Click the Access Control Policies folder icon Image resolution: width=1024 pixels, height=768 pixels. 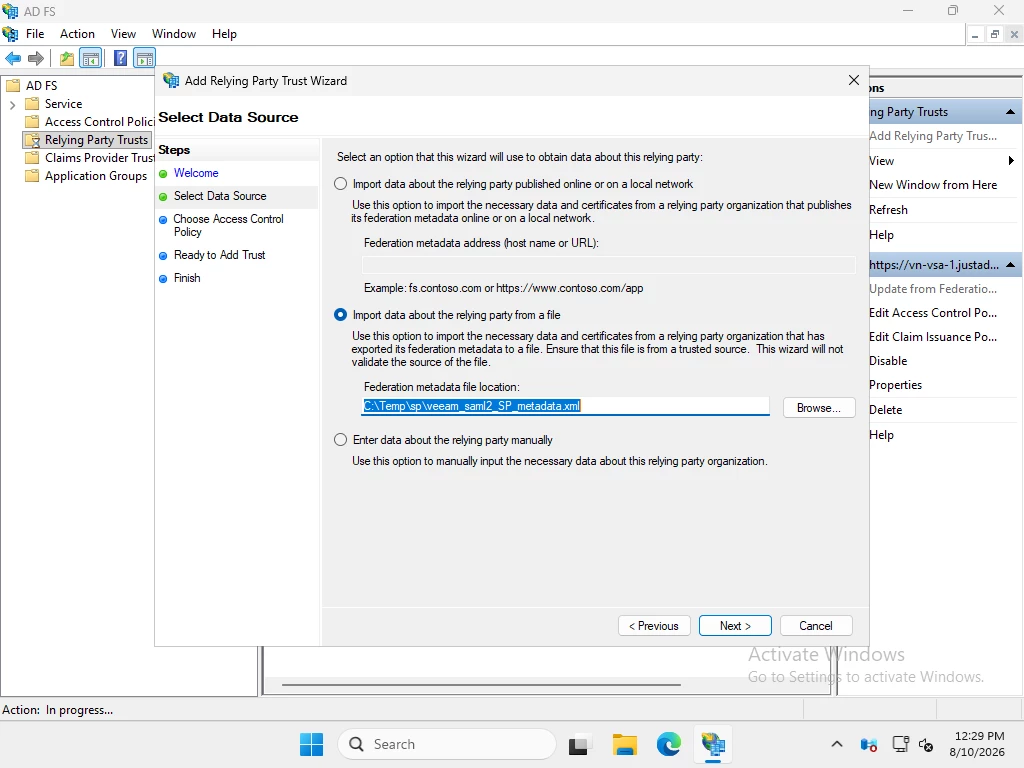click(x=32, y=121)
